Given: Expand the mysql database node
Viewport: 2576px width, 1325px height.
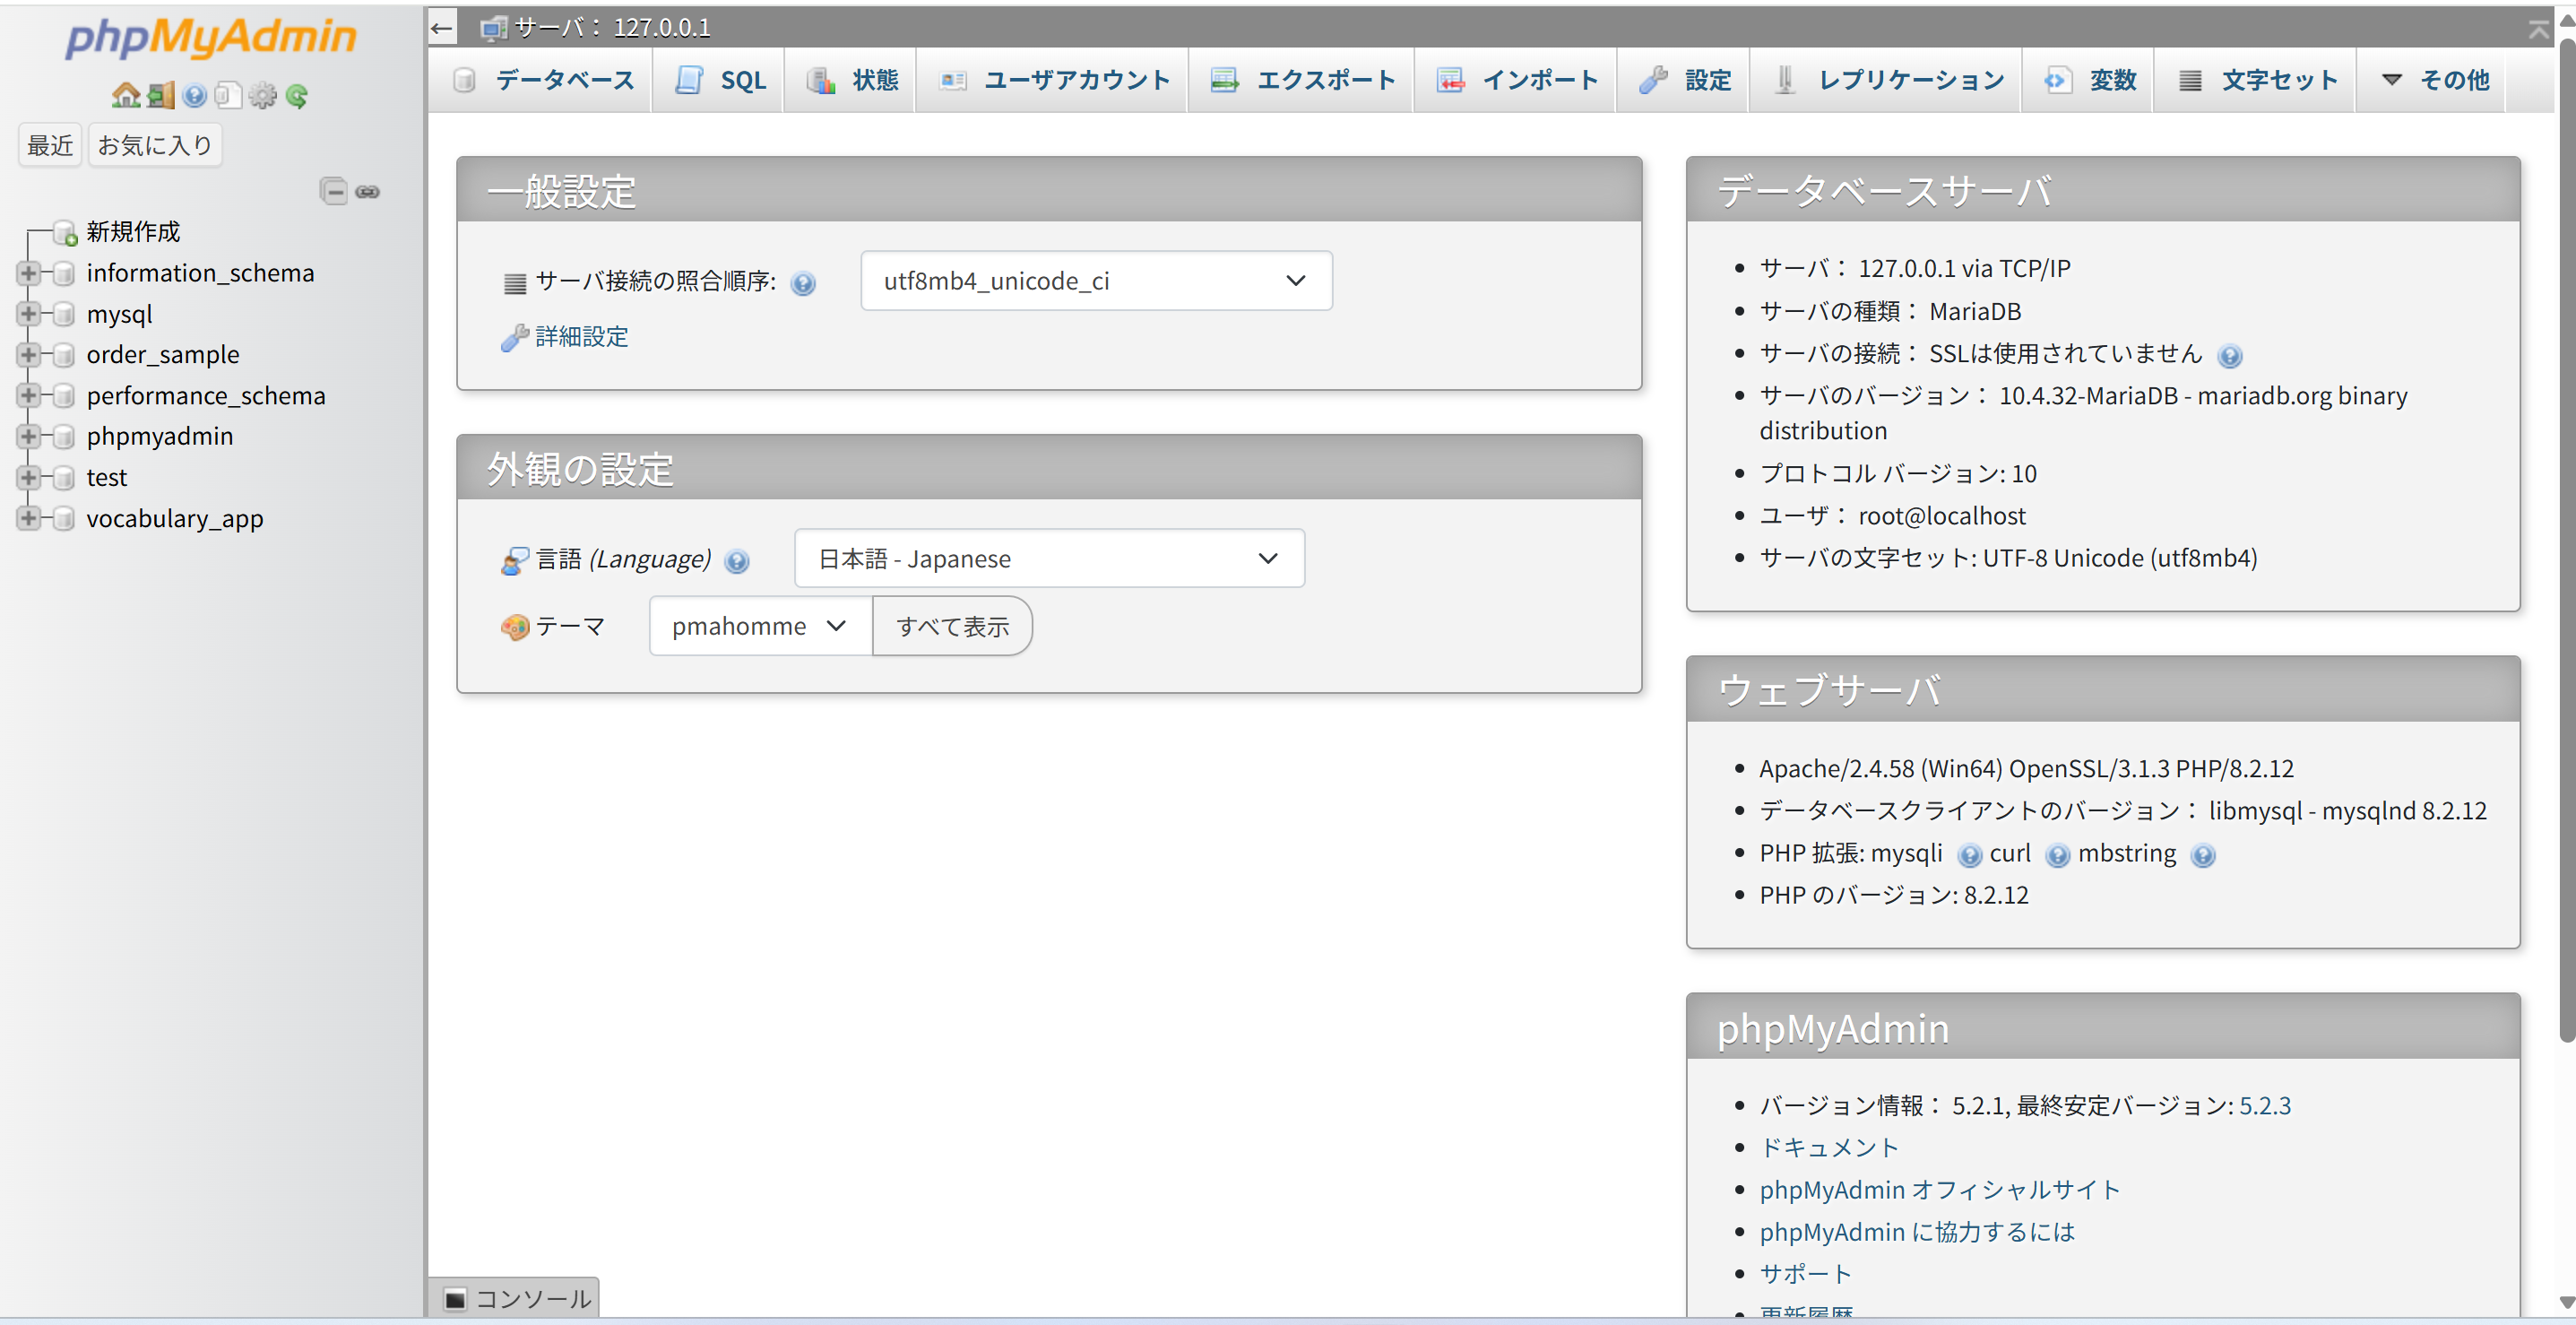Looking at the screenshot, I should point(28,314).
